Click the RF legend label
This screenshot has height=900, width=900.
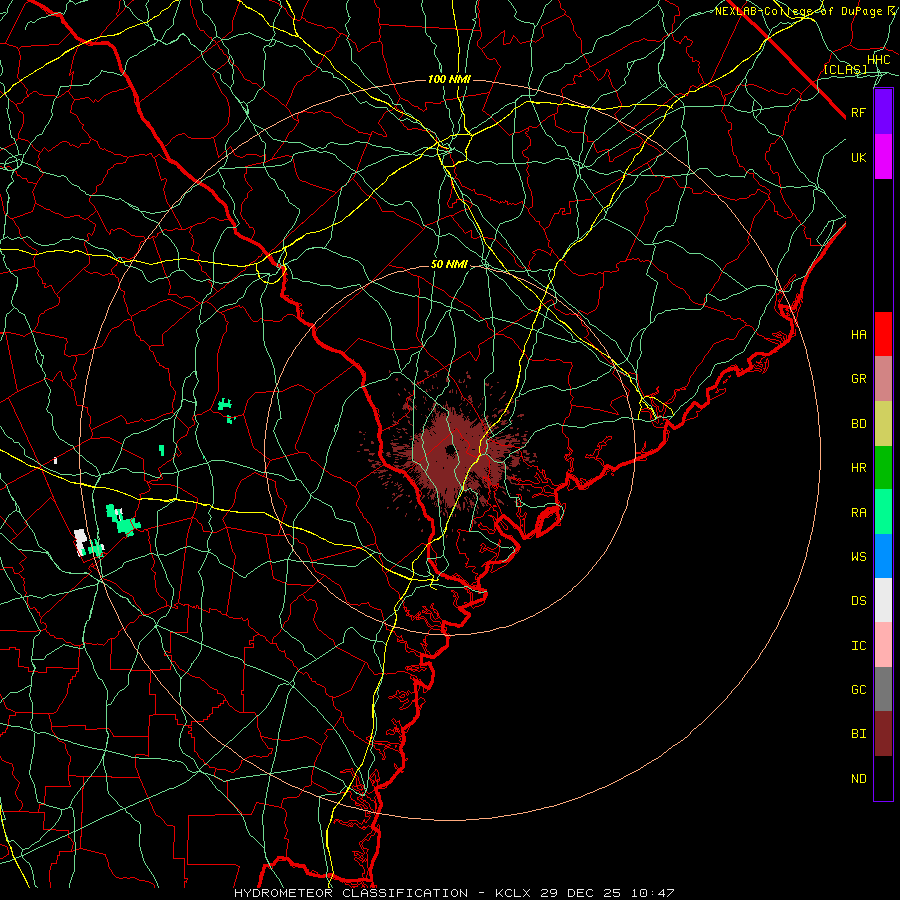859,112
